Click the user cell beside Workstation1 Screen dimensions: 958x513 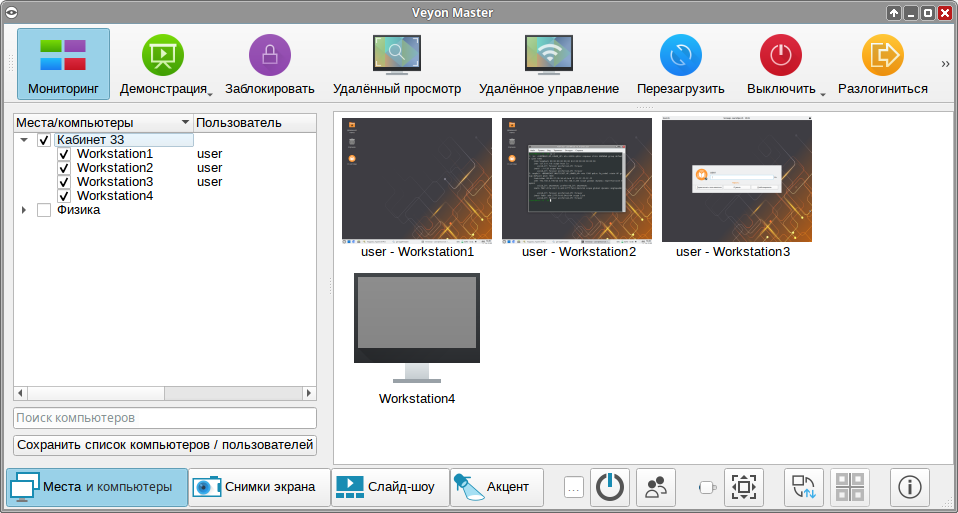click(x=210, y=154)
